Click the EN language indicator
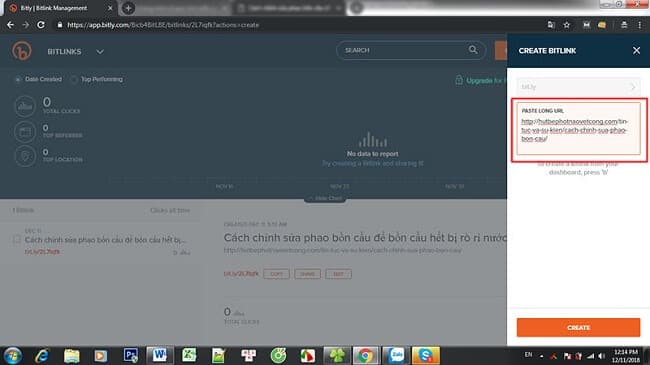 tap(528, 355)
